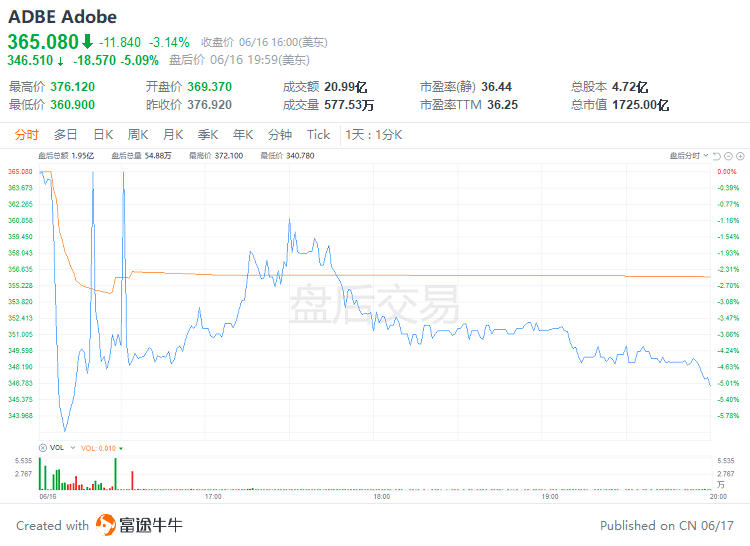Click the after-hours price 346.510
The image size is (750, 546).
30,60
